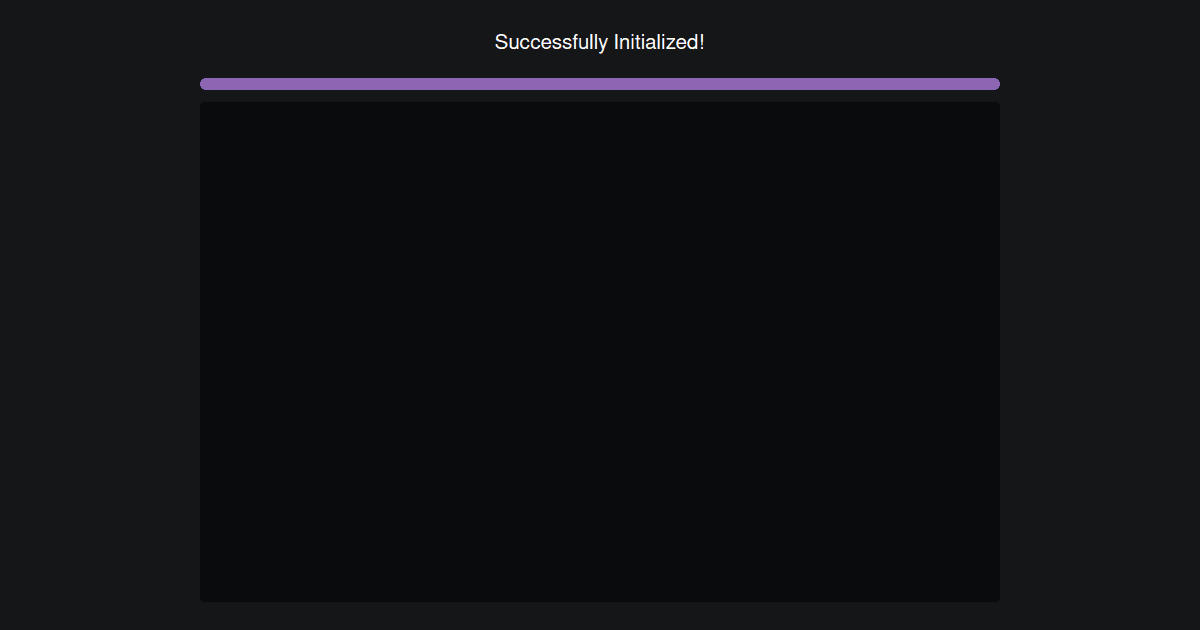Click the middle of the purple loading bar
This screenshot has height=630, width=1200.
click(600, 84)
